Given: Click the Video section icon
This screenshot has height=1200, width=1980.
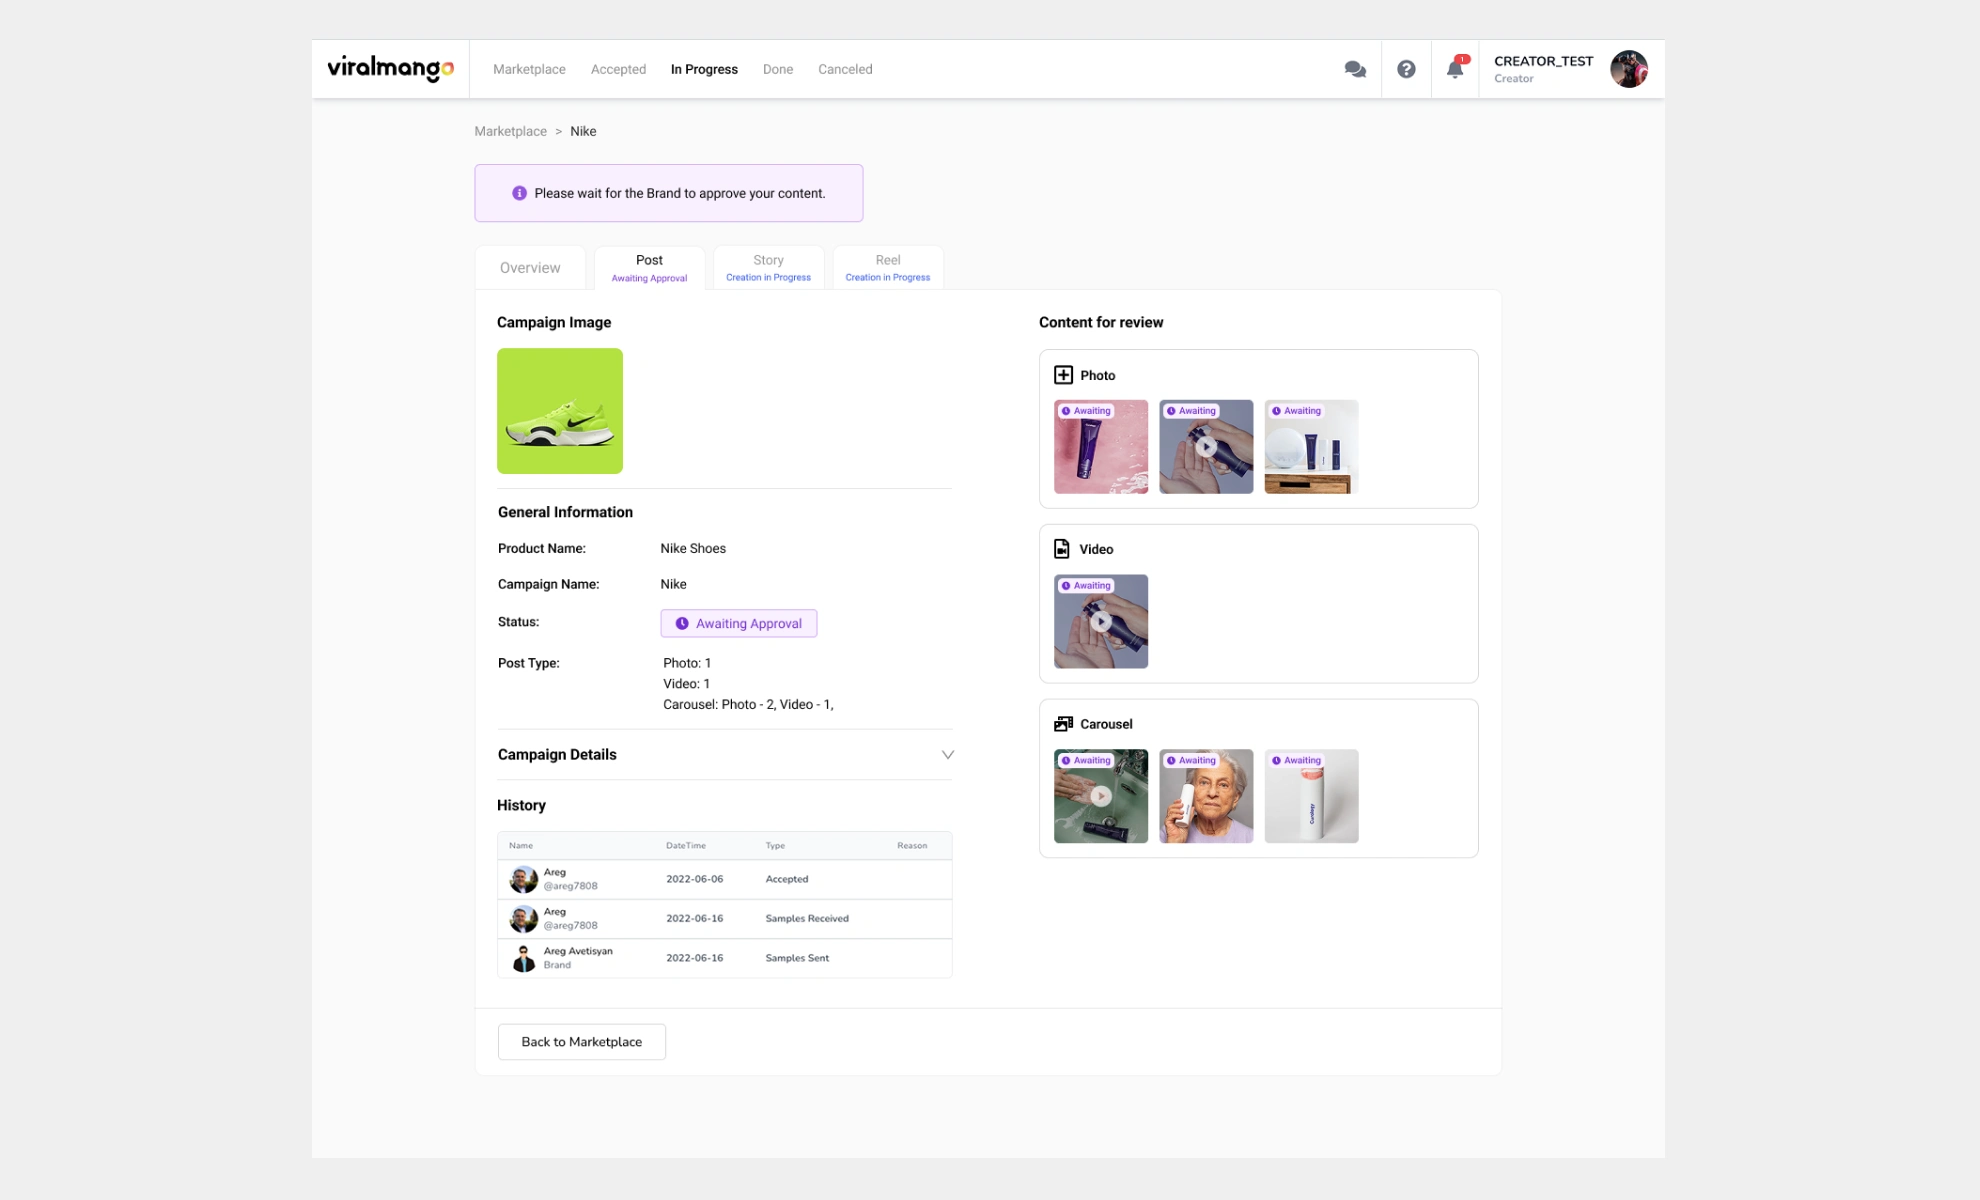Looking at the screenshot, I should coord(1062,548).
